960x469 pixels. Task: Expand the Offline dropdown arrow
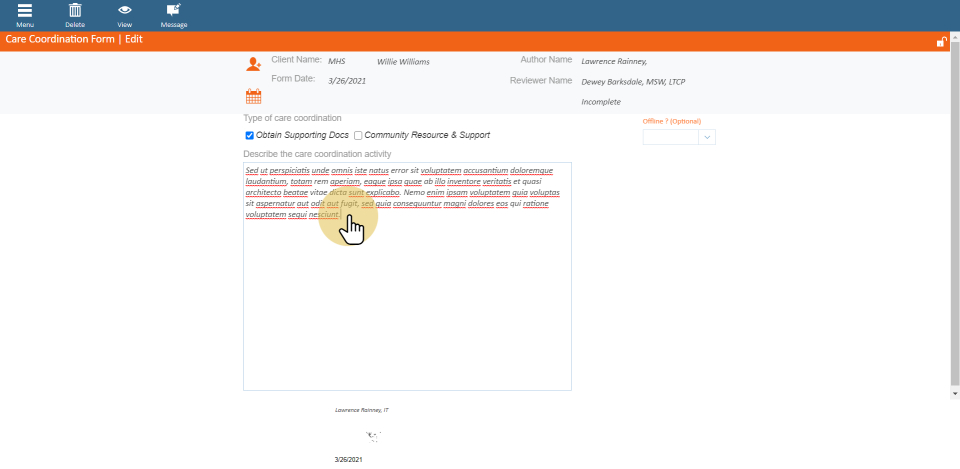(x=707, y=137)
